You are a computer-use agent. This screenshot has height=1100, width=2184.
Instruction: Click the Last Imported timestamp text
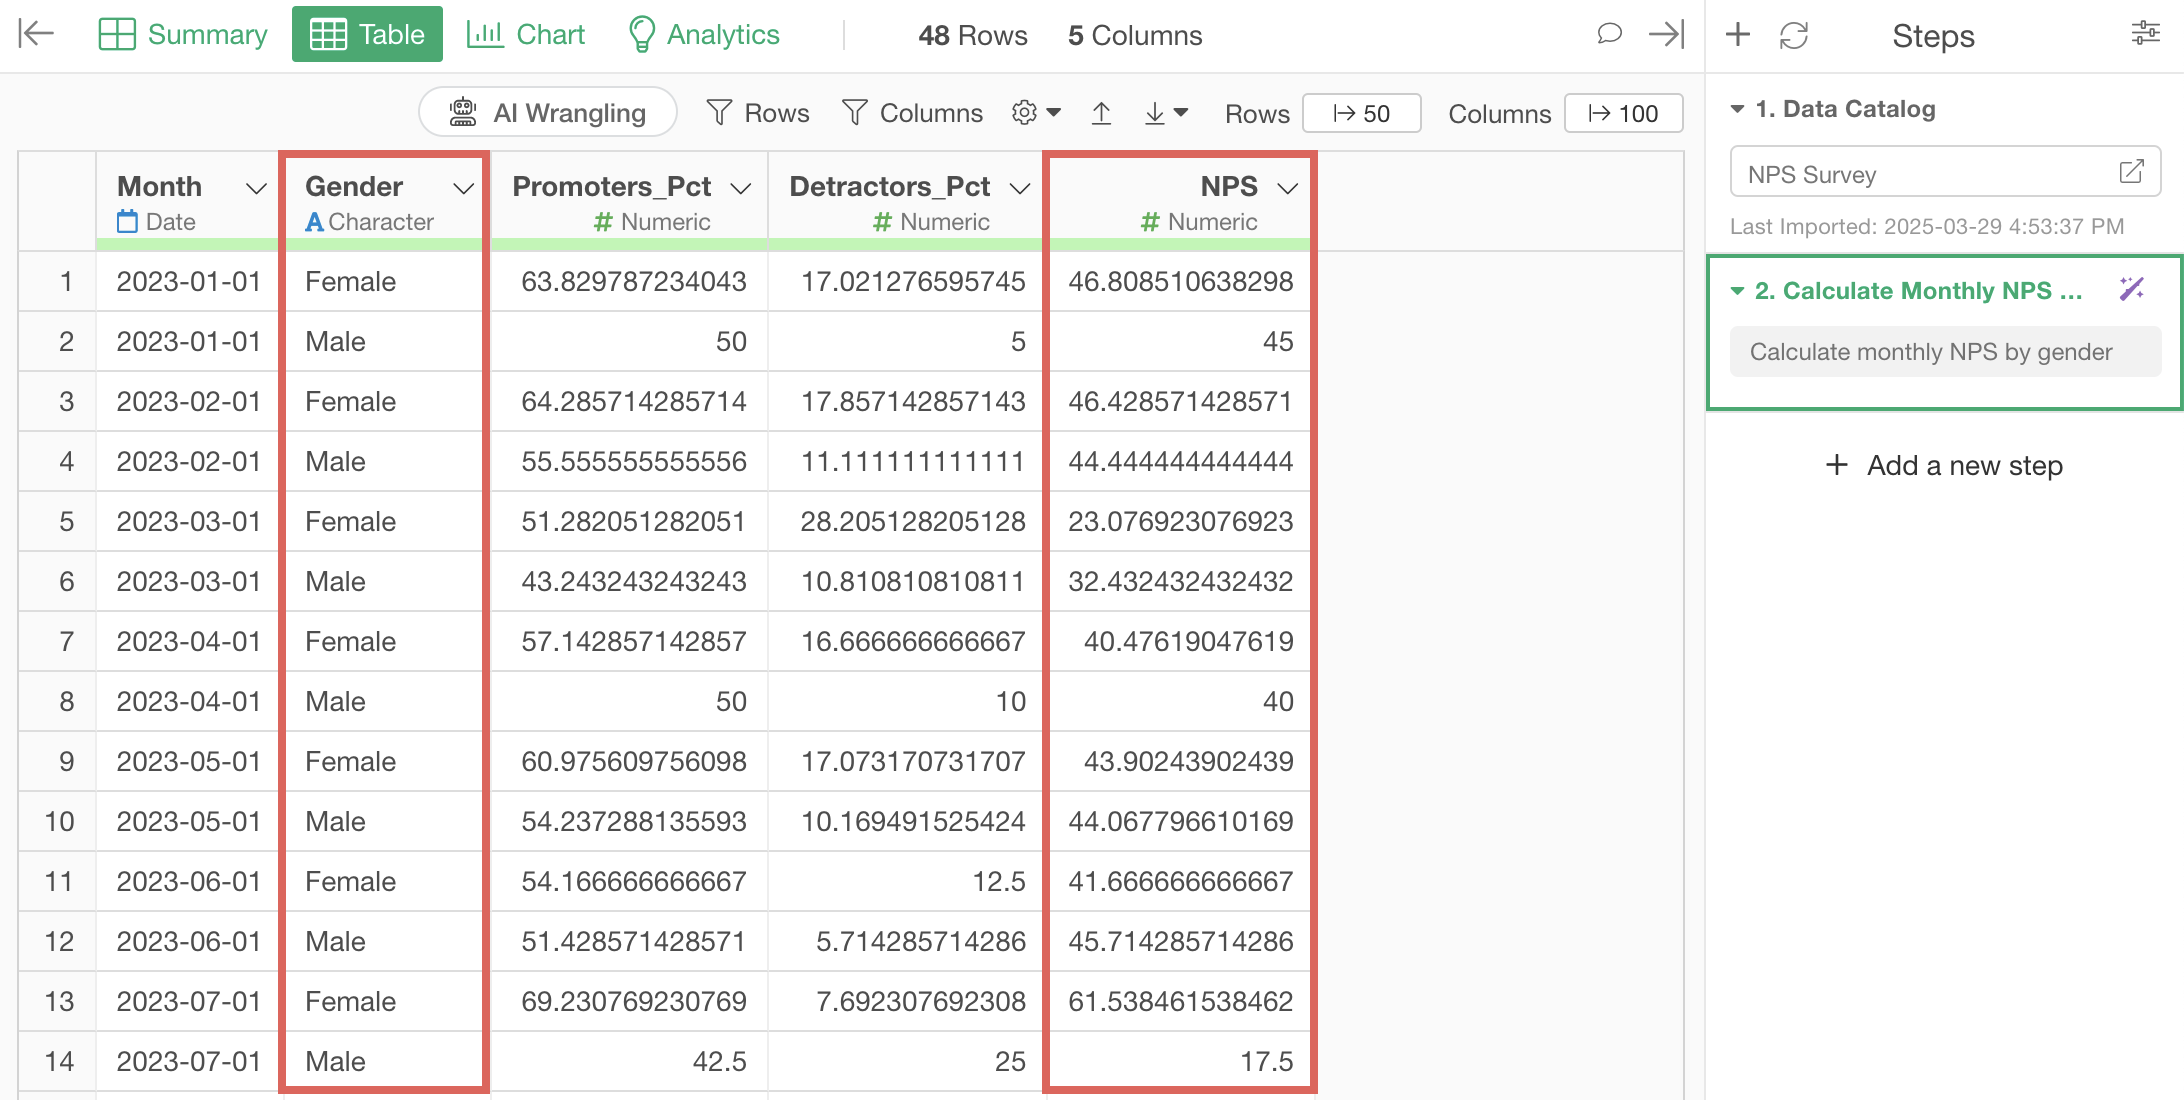click(1927, 226)
